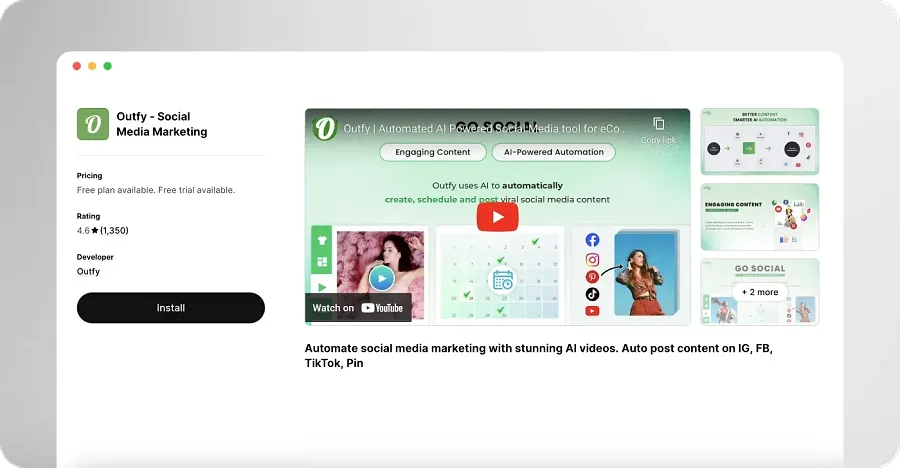Click the red close window dot
This screenshot has height=468, width=900.
[x=77, y=66]
